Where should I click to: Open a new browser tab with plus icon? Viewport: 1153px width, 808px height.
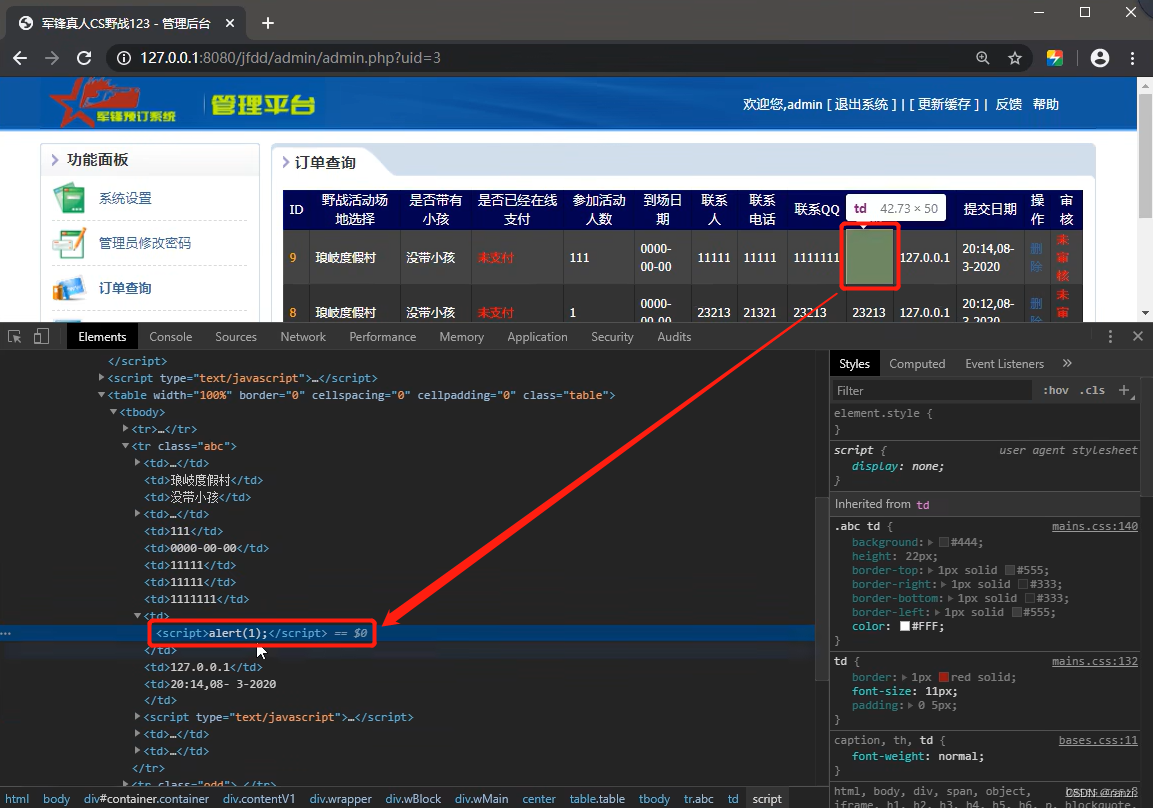(x=268, y=24)
